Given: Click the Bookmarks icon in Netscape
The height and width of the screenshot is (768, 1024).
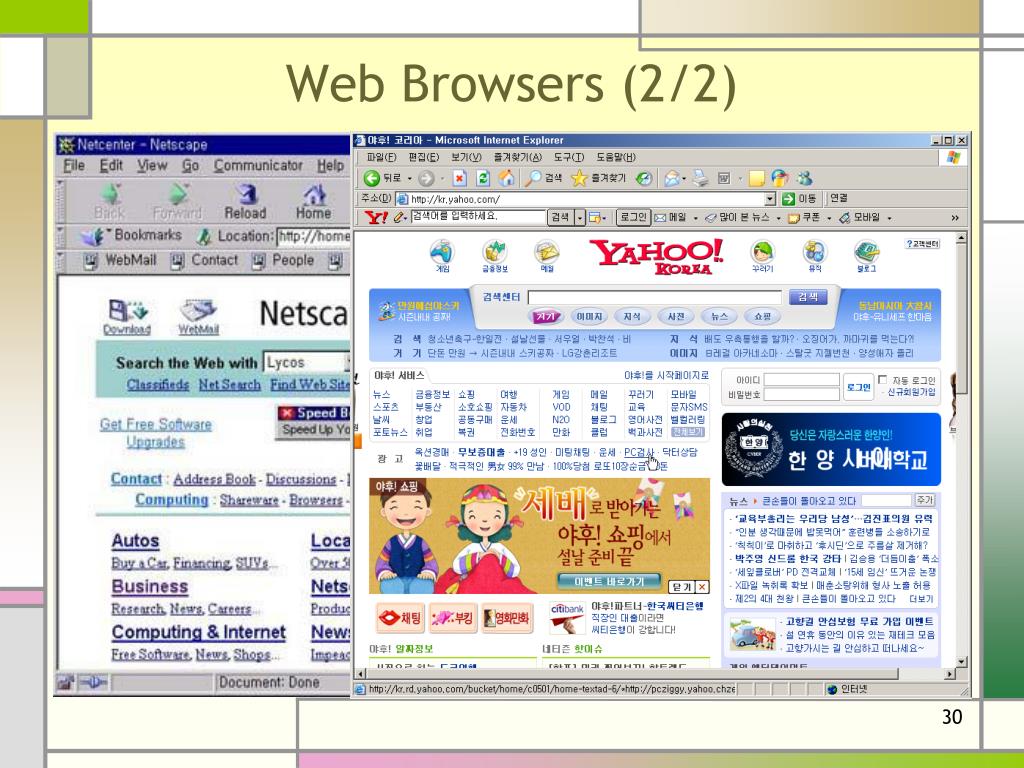Looking at the screenshot, I should pos(93,236).
